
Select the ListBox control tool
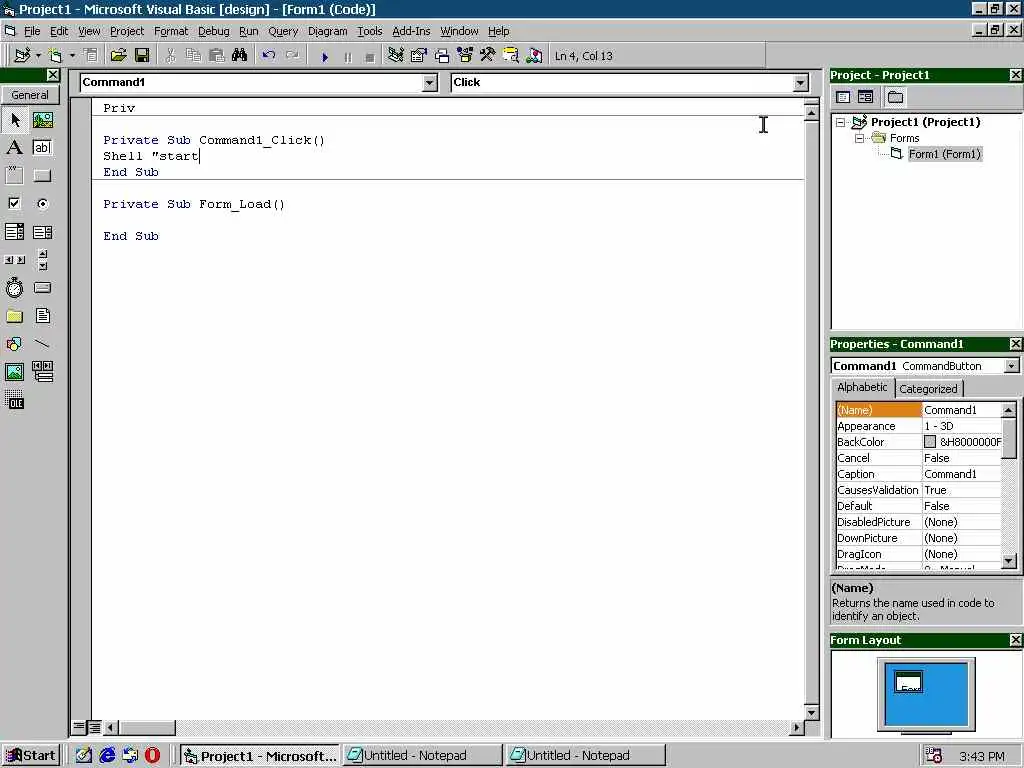(x=42, y=231)
